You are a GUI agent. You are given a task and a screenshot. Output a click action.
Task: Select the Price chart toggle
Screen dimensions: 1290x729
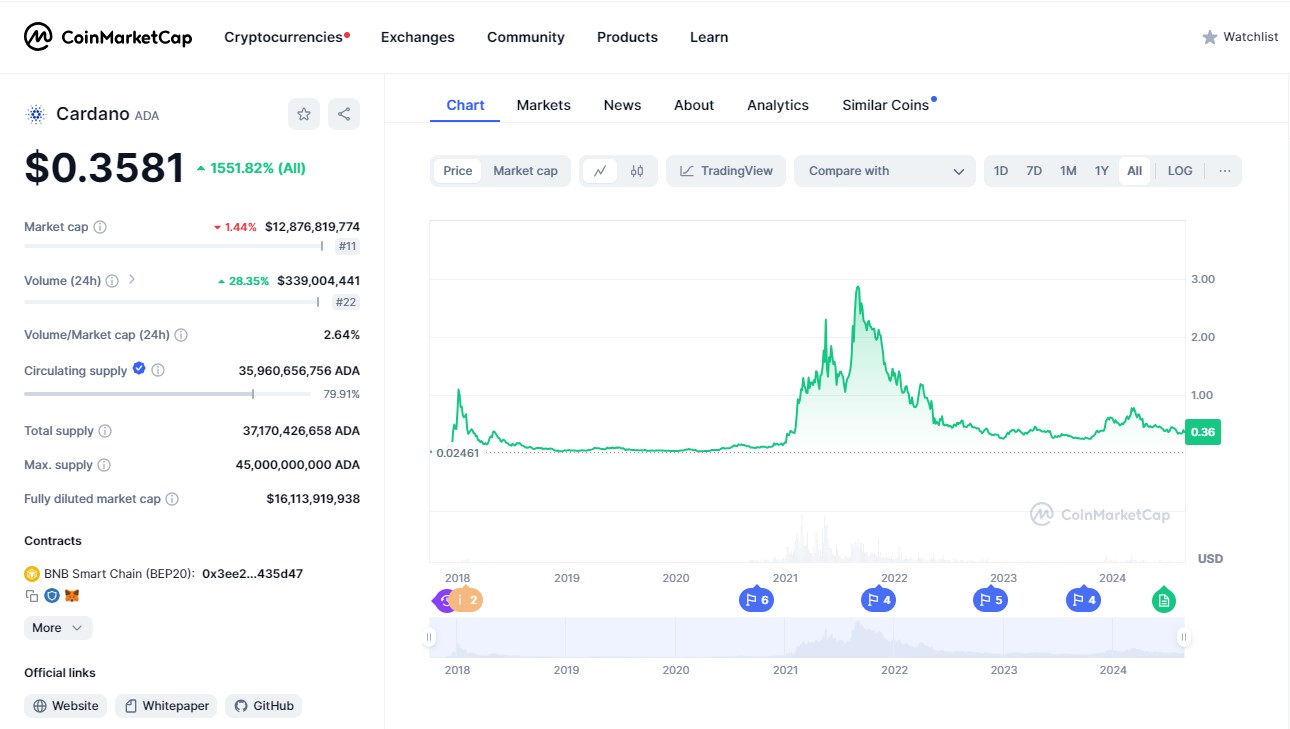pyautogui.click(x=458, y=171)
